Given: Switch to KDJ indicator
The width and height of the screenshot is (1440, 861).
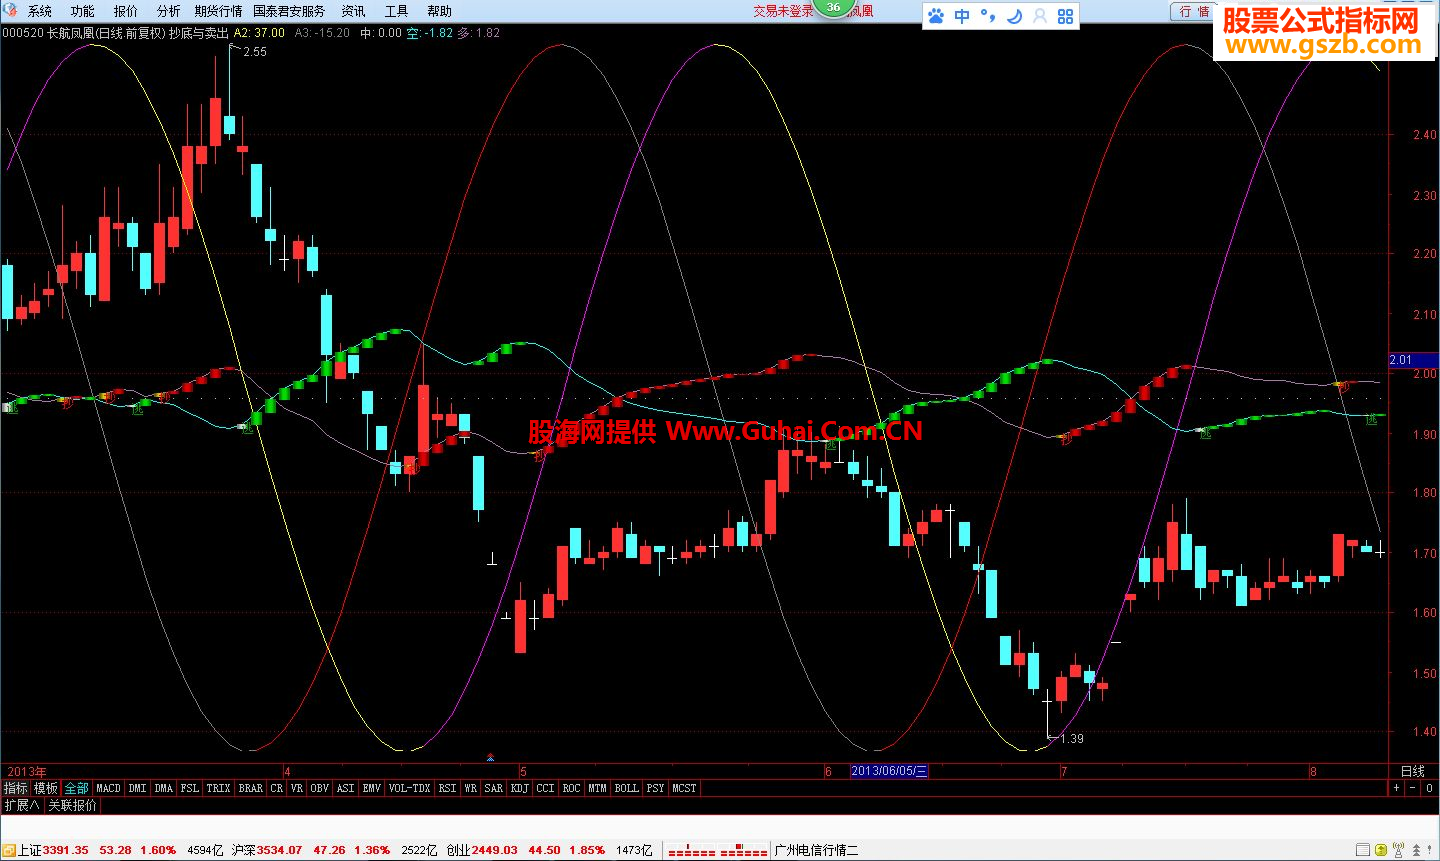Looking at the screenshot, I should click(520, 788).
